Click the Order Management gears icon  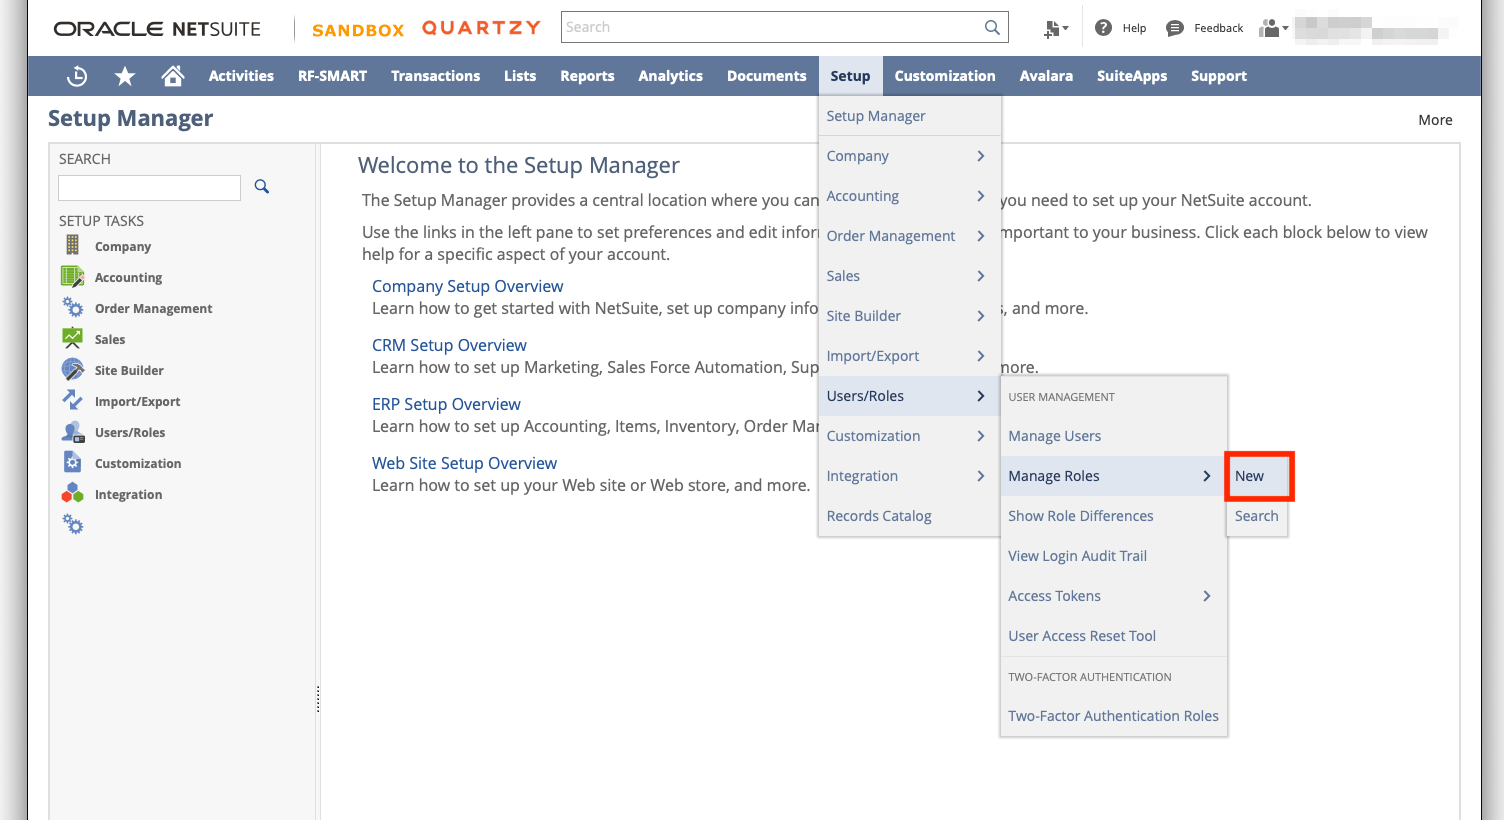click(x=72, y=307)
